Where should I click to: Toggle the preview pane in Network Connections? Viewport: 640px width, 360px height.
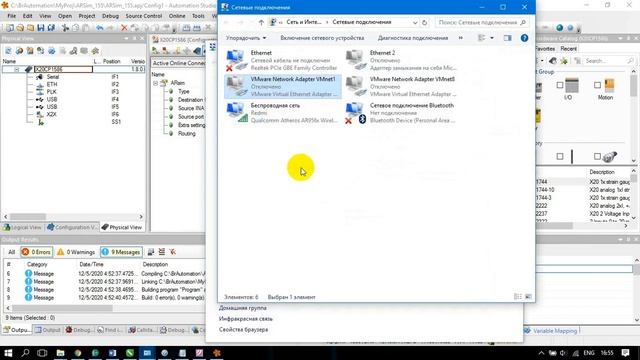coord(507,38)
